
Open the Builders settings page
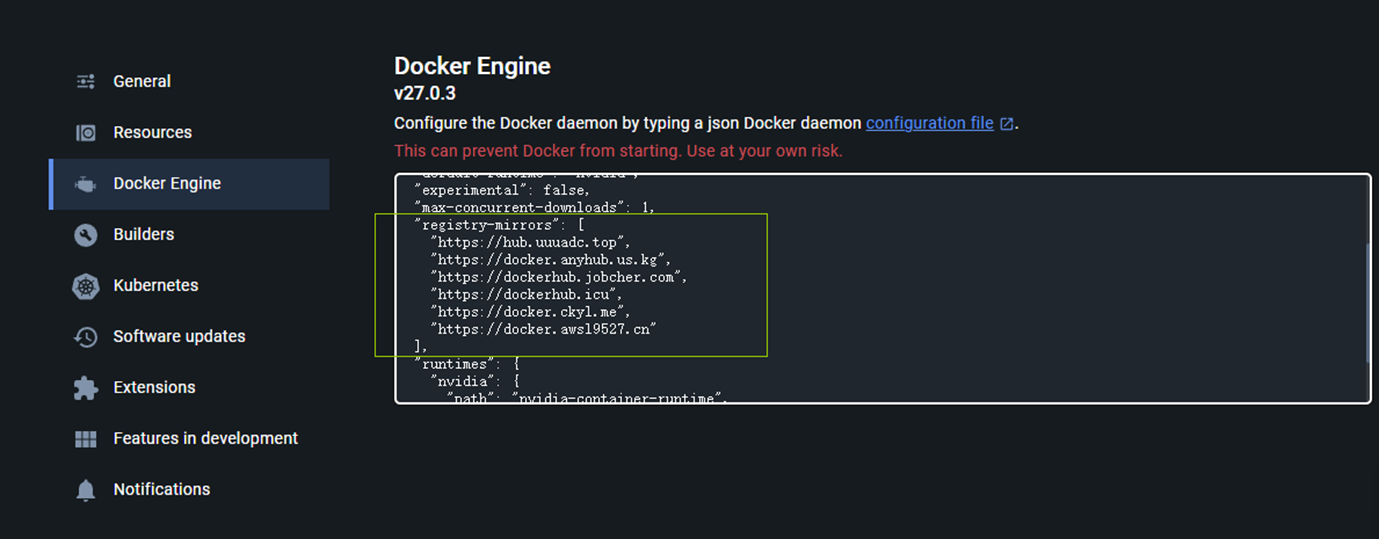(189, 235)
